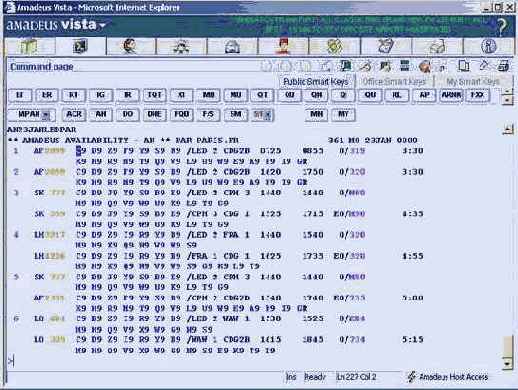Image resolution: width=518 pixels, height=390 pixels.
Task: Click the help question mark in banner
Action: click(x=502, y=26)
